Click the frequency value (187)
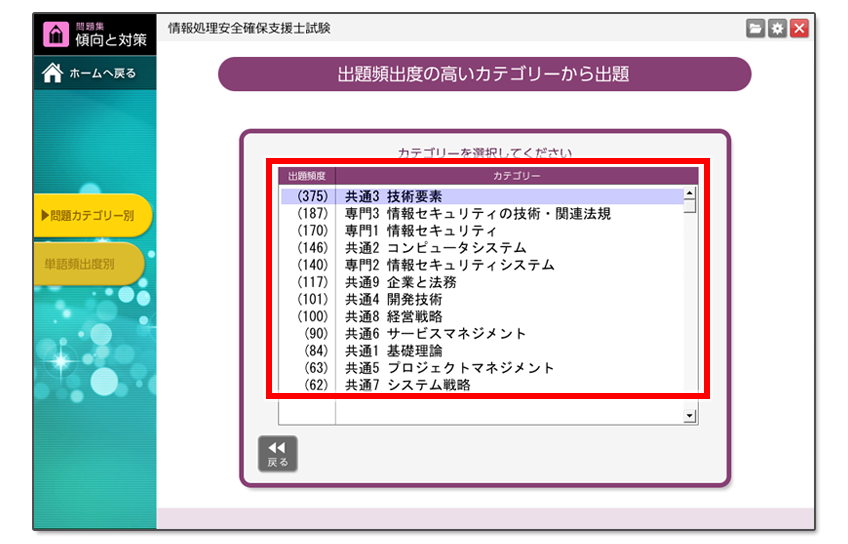The image size is (848, 544). coord(313,213)
